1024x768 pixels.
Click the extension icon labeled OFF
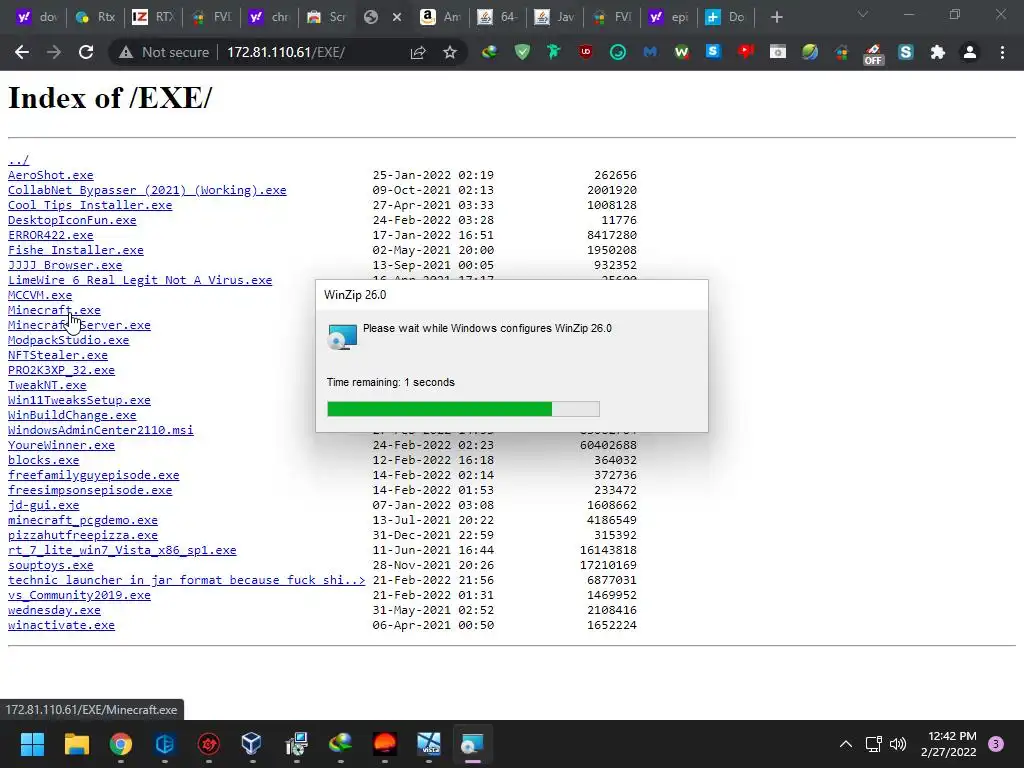coord(873,54)
